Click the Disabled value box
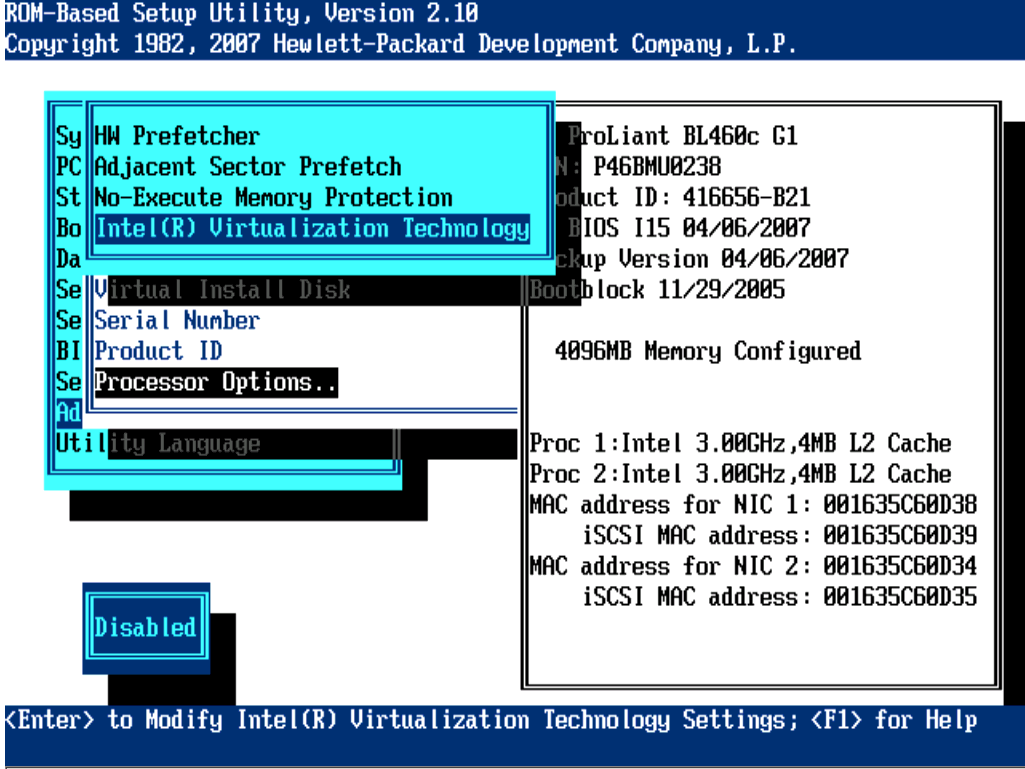1025x769 pixels. pos(145,628)
